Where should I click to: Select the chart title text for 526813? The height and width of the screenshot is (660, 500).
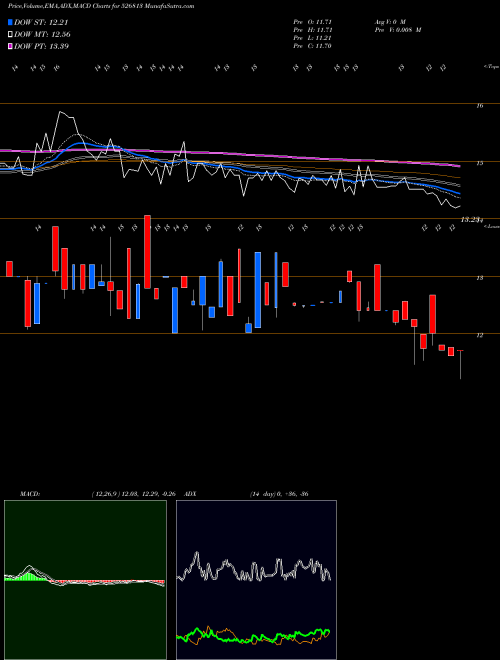point(101,7)
